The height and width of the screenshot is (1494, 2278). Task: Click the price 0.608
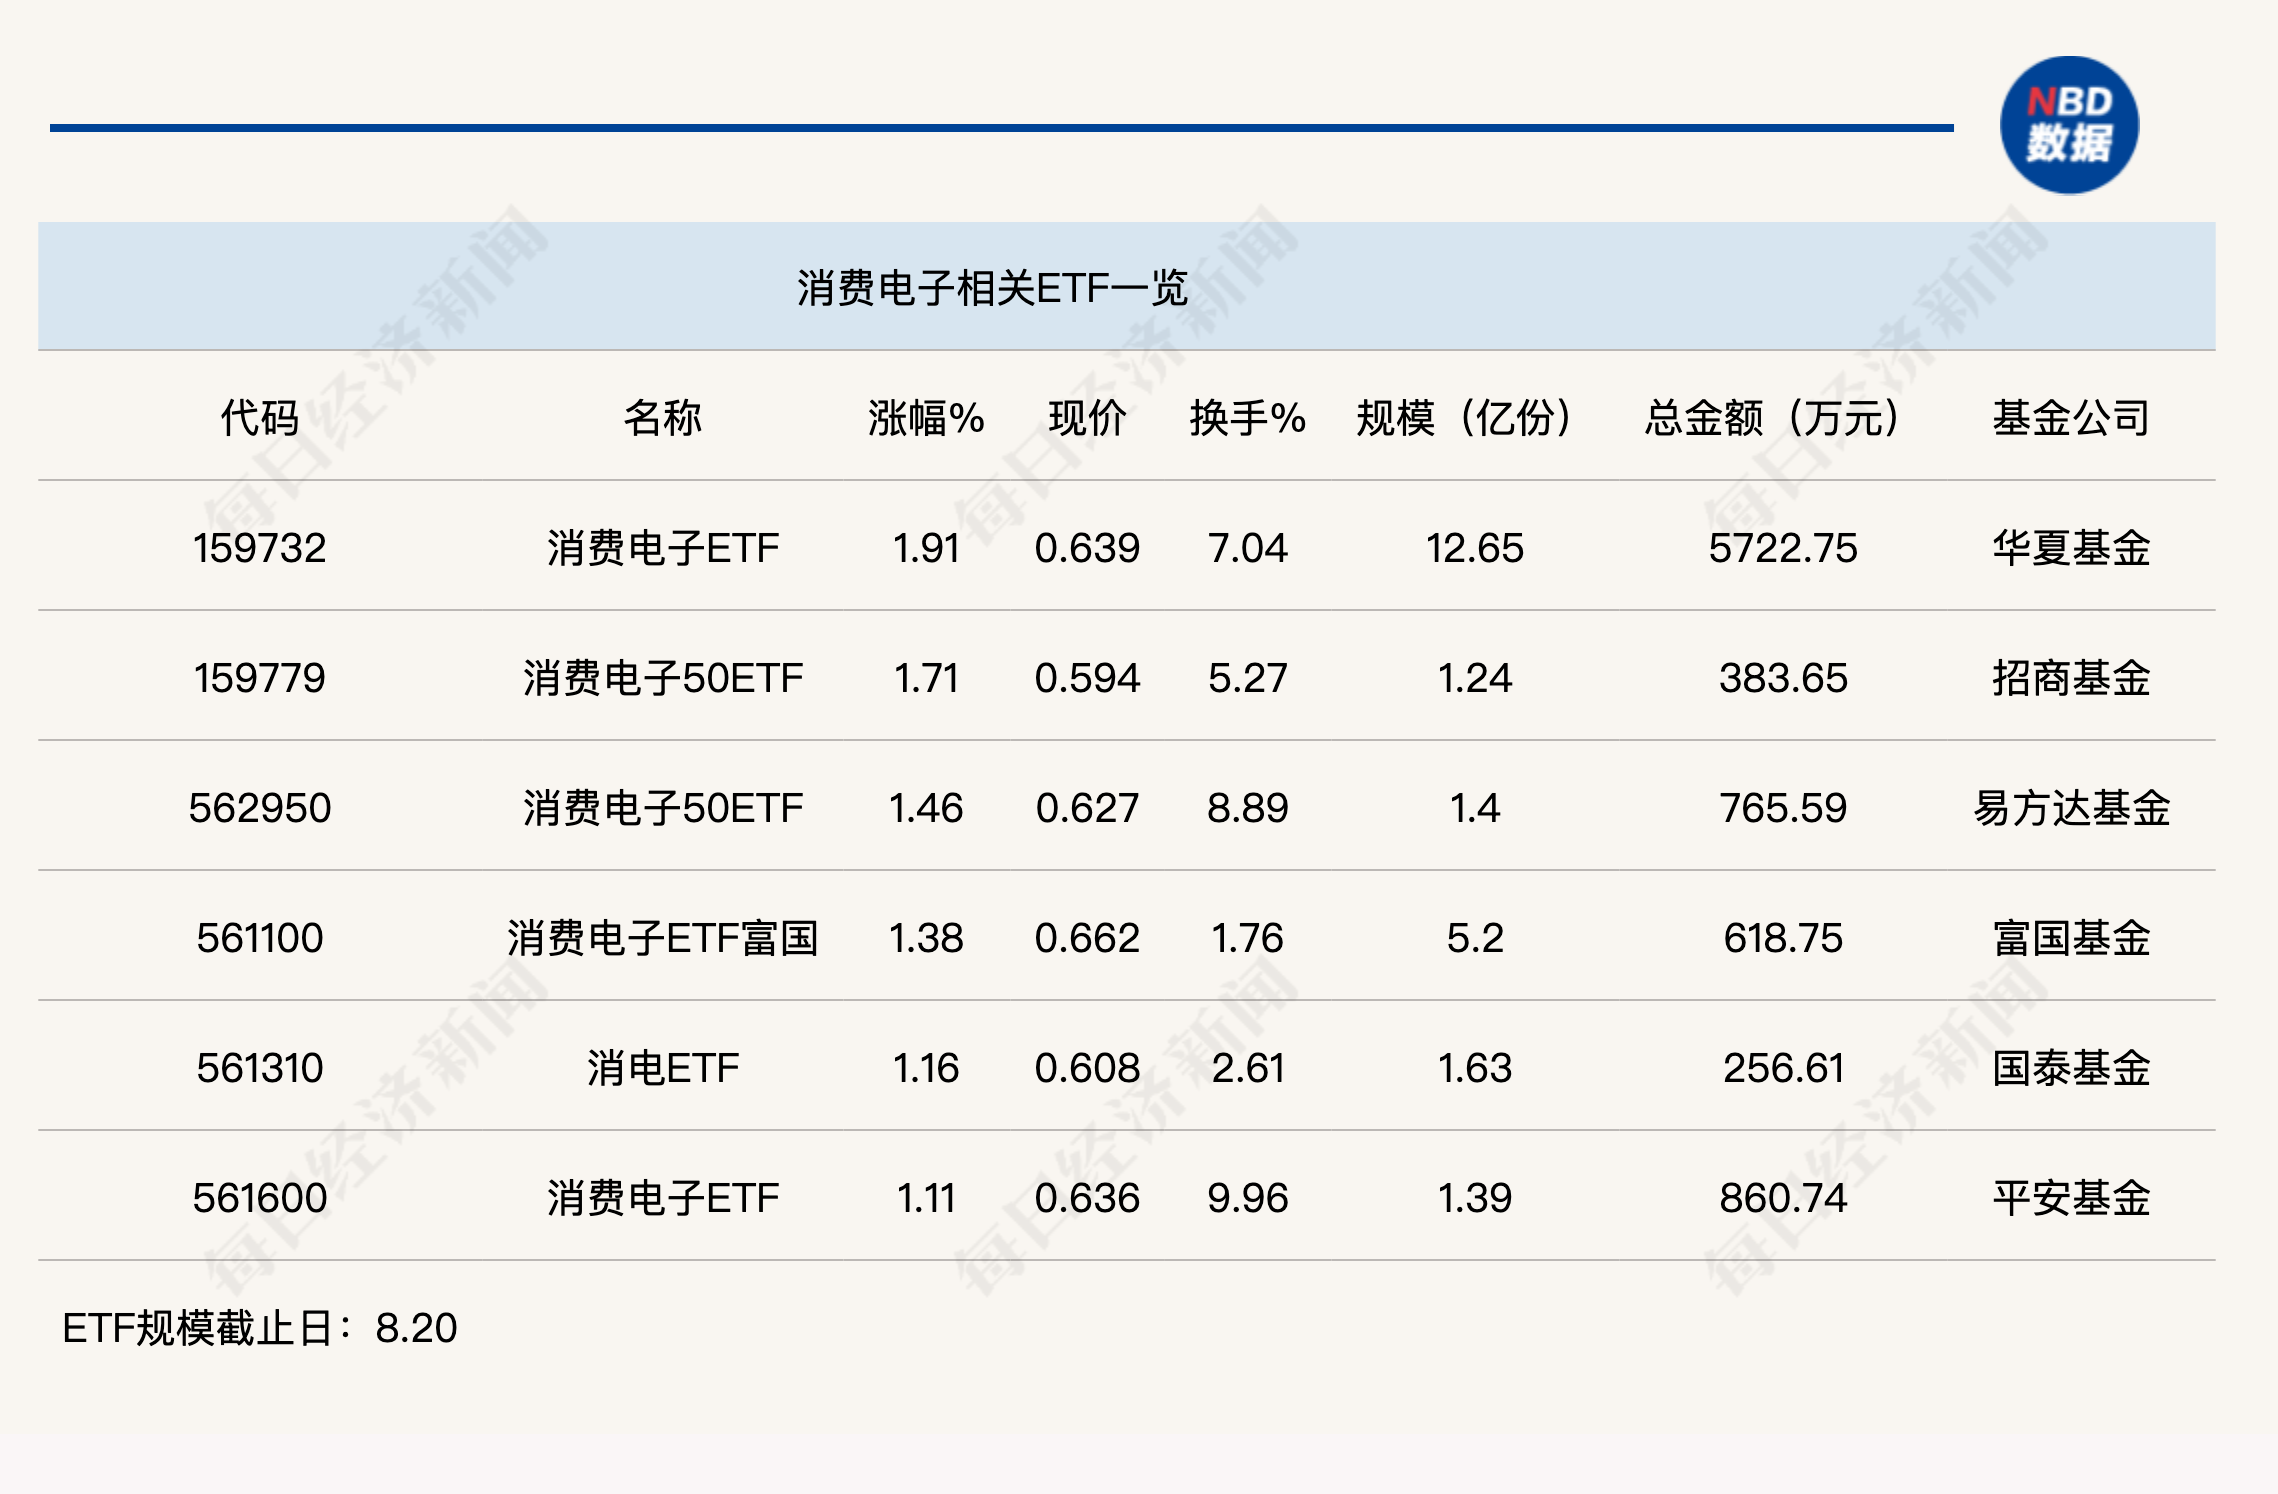[1088, 1068]
